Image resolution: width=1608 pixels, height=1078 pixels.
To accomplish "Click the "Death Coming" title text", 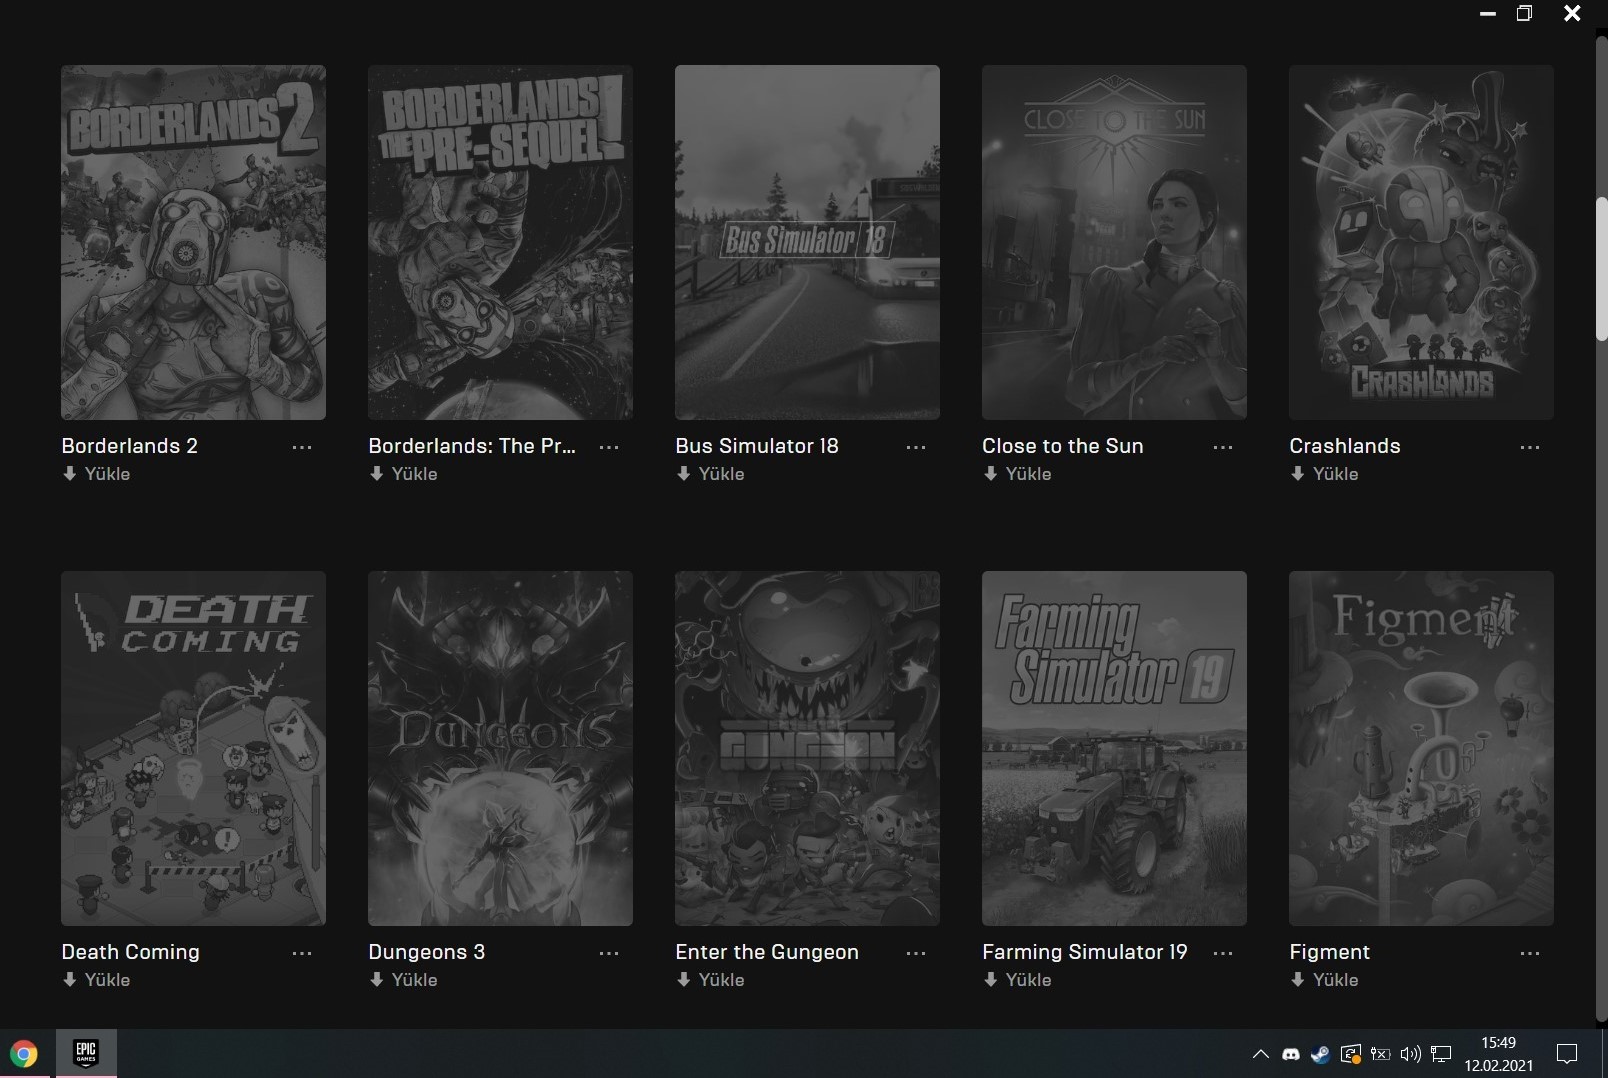I will click(131, 952).
